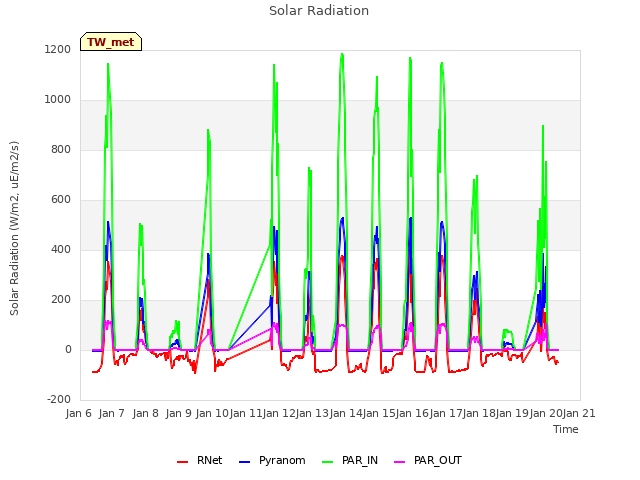Click the Solar Radiation chart title
Screen dimensions: 640x480
pyautogui.click(x=319, y=11)
